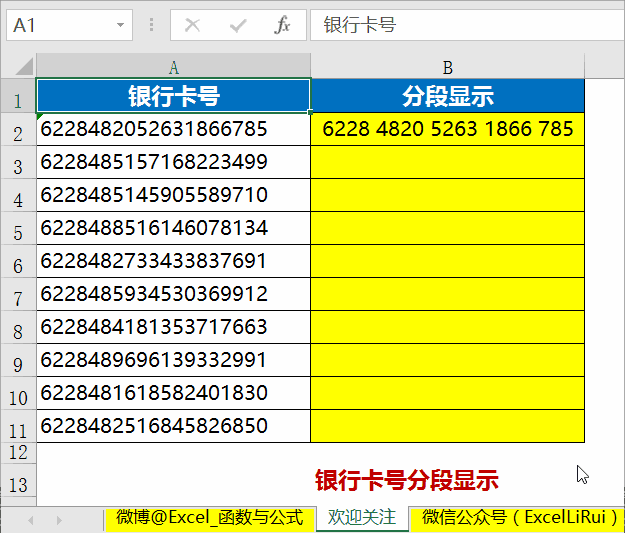Select row 4 header
This screenshot has height=533, width=625.
click(x=18, y=195)
